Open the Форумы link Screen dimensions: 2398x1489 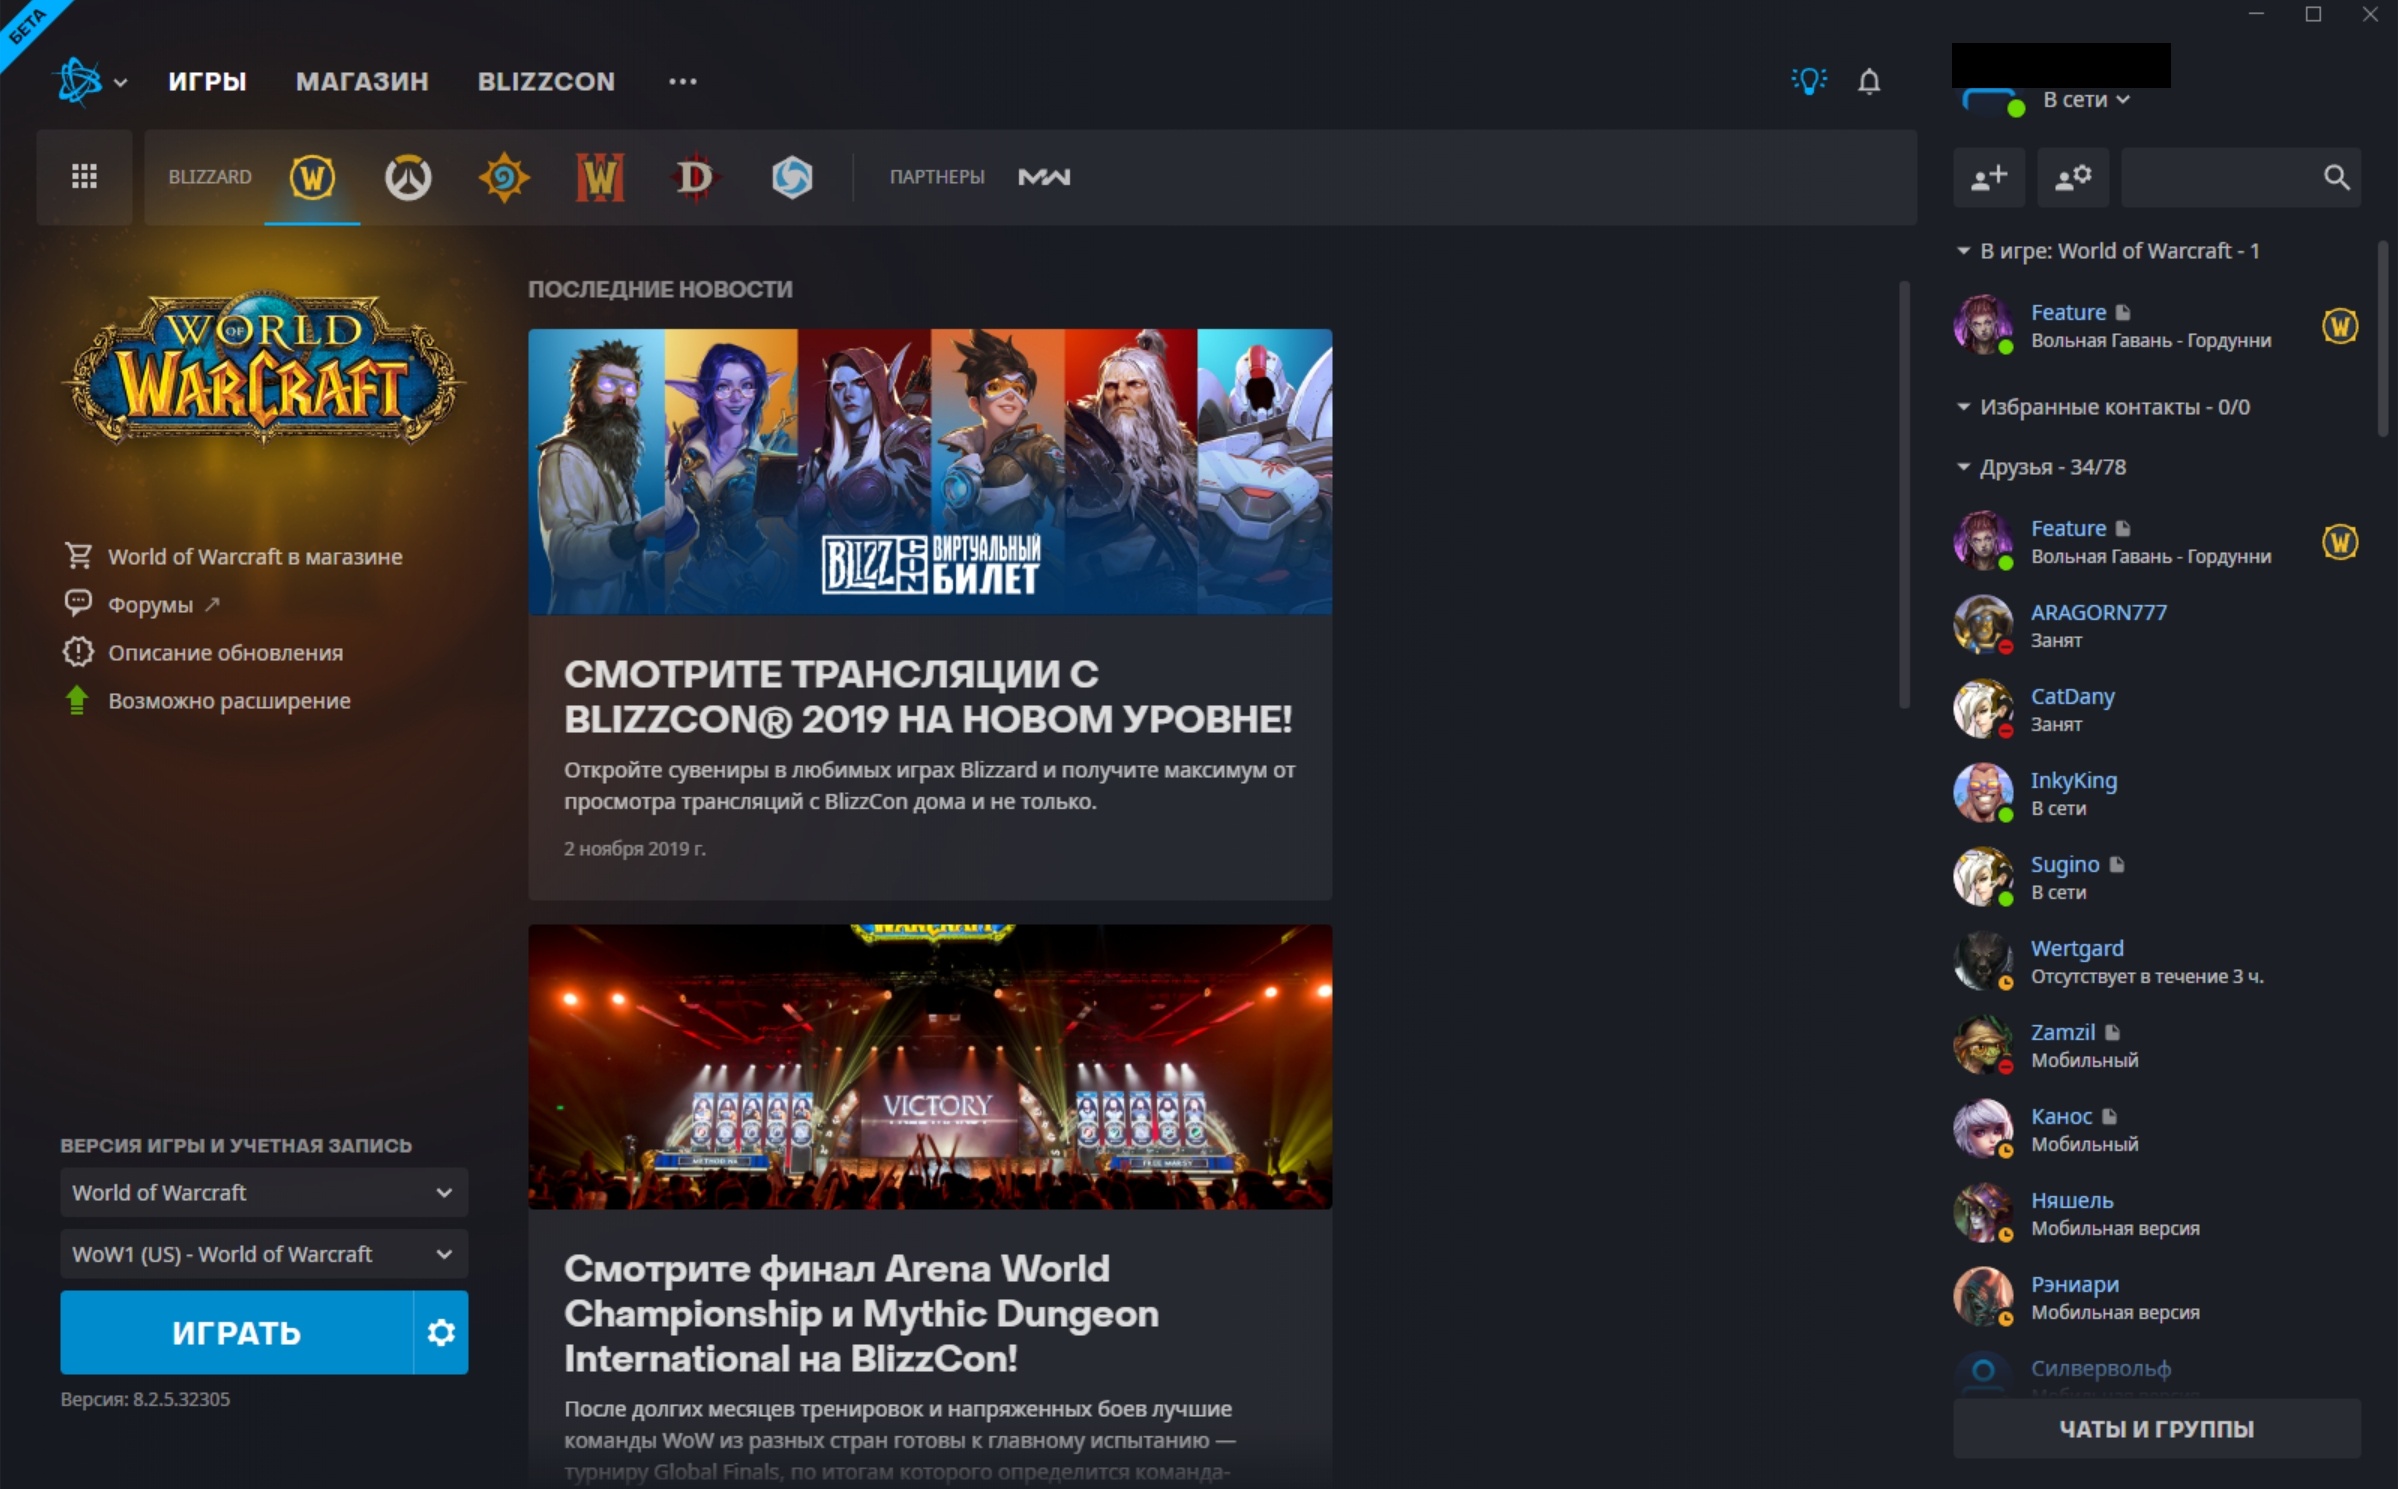click(x=150, y=604)
